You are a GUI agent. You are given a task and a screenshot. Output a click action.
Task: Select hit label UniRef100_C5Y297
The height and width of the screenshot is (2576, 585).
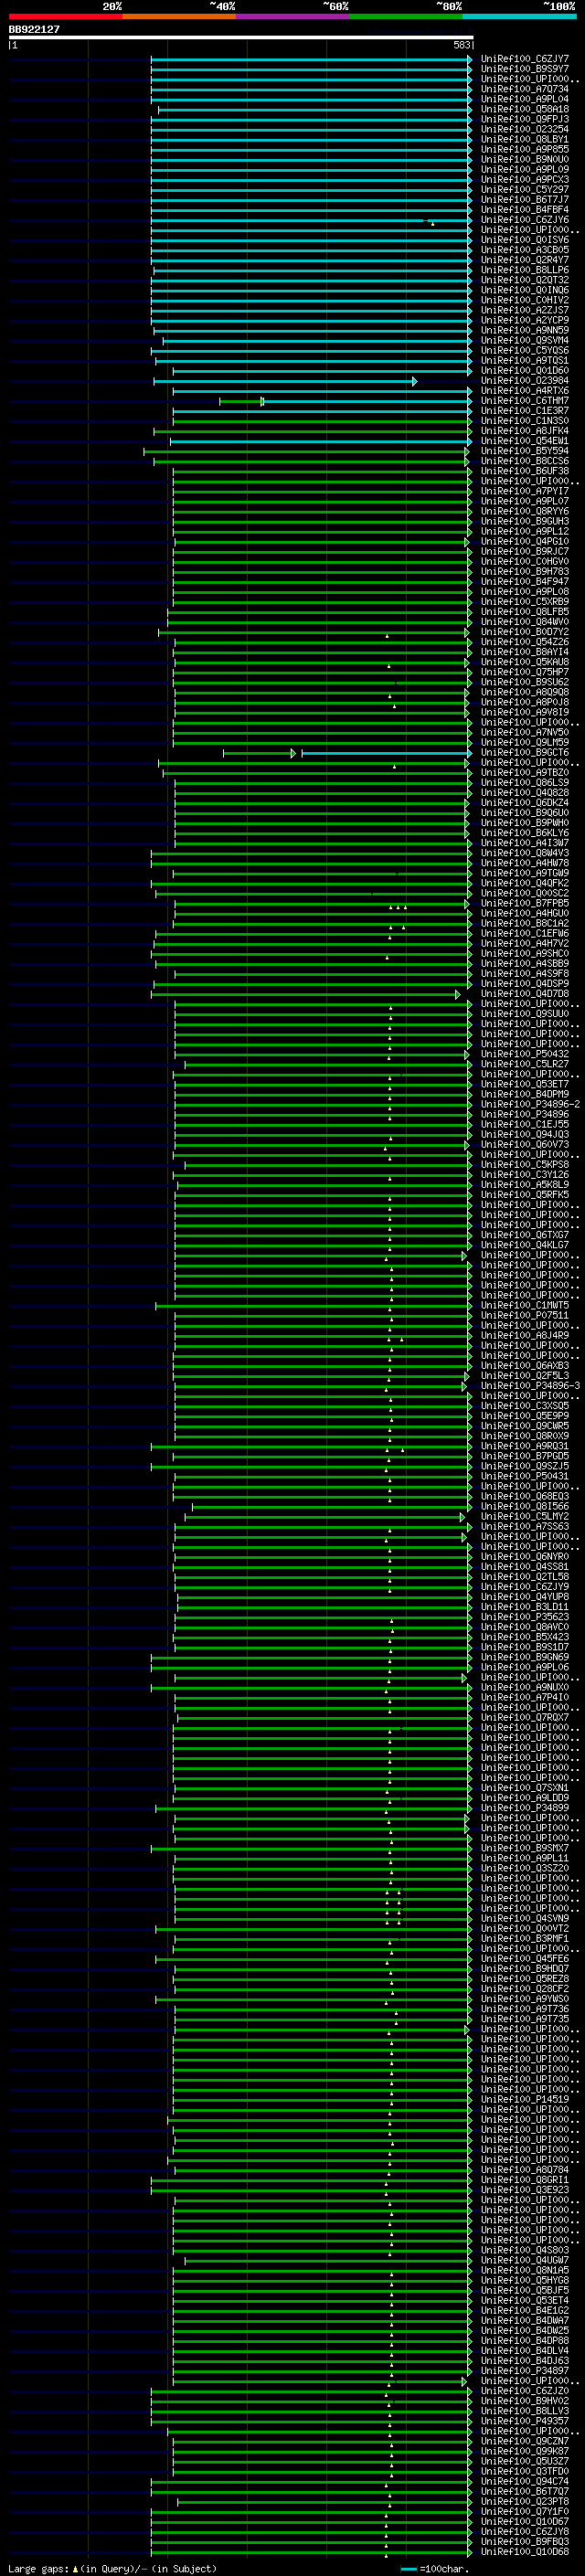tap(525, 190)
